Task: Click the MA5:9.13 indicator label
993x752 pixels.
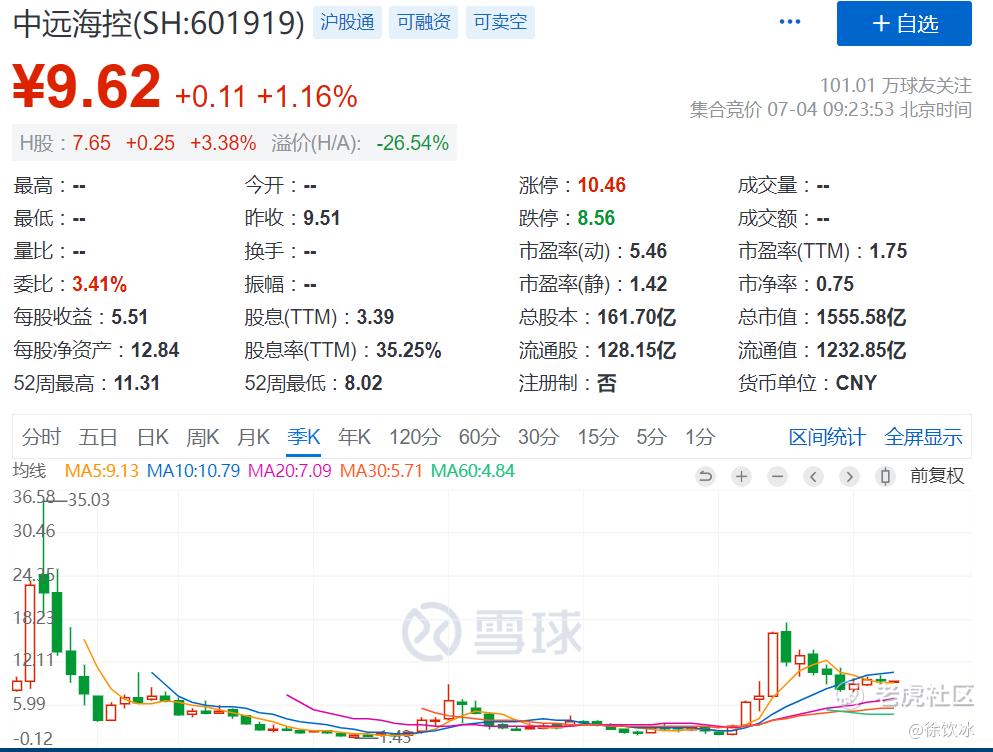Action: [x=101, y=471]
